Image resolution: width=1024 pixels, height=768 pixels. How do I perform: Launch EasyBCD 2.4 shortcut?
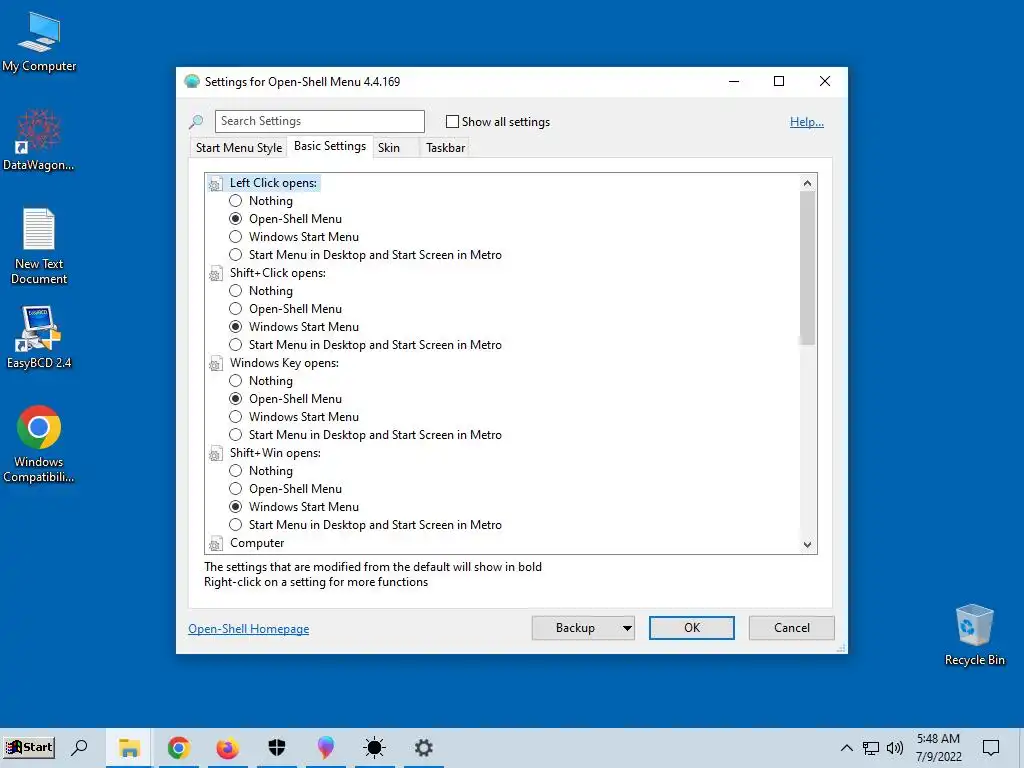click(39, 337)
